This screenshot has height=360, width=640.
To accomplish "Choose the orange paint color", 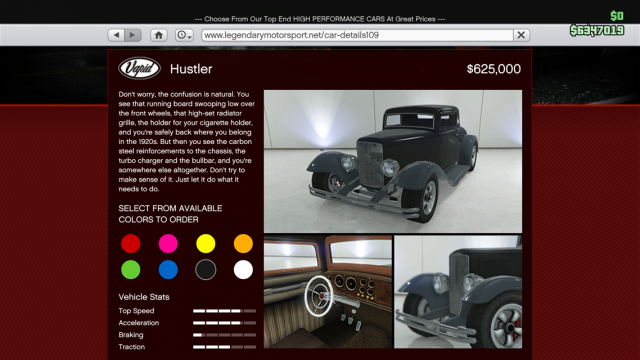I will 243,244.
